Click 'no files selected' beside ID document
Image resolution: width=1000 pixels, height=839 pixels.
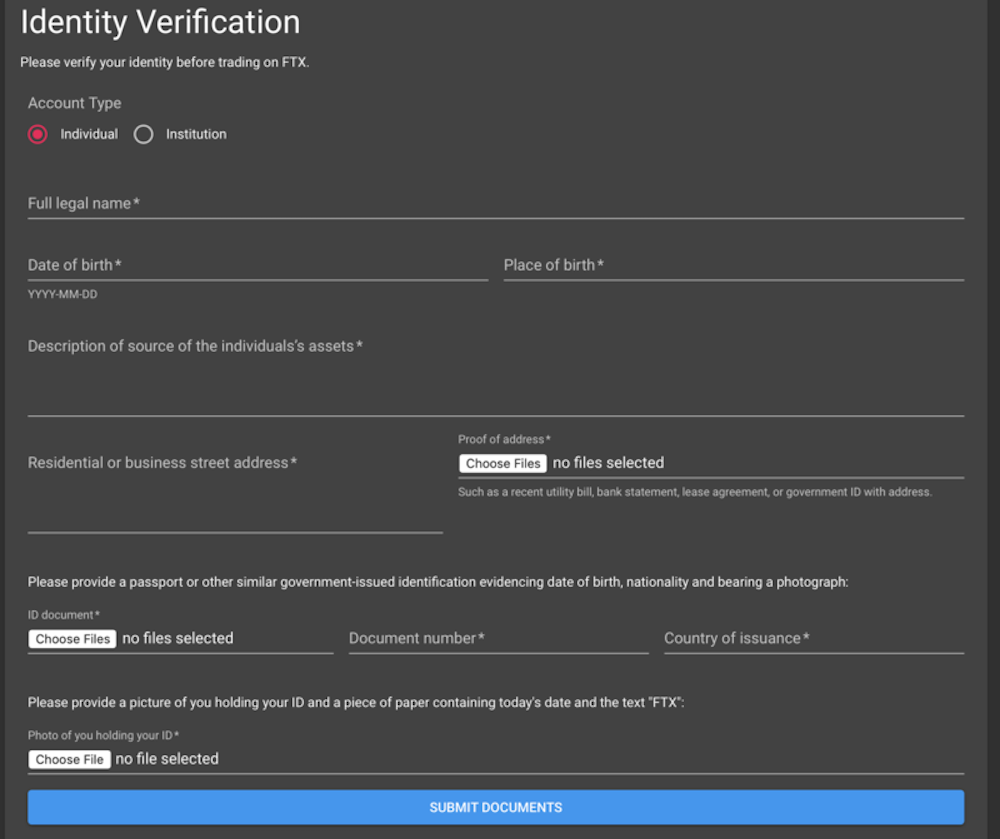177,638
